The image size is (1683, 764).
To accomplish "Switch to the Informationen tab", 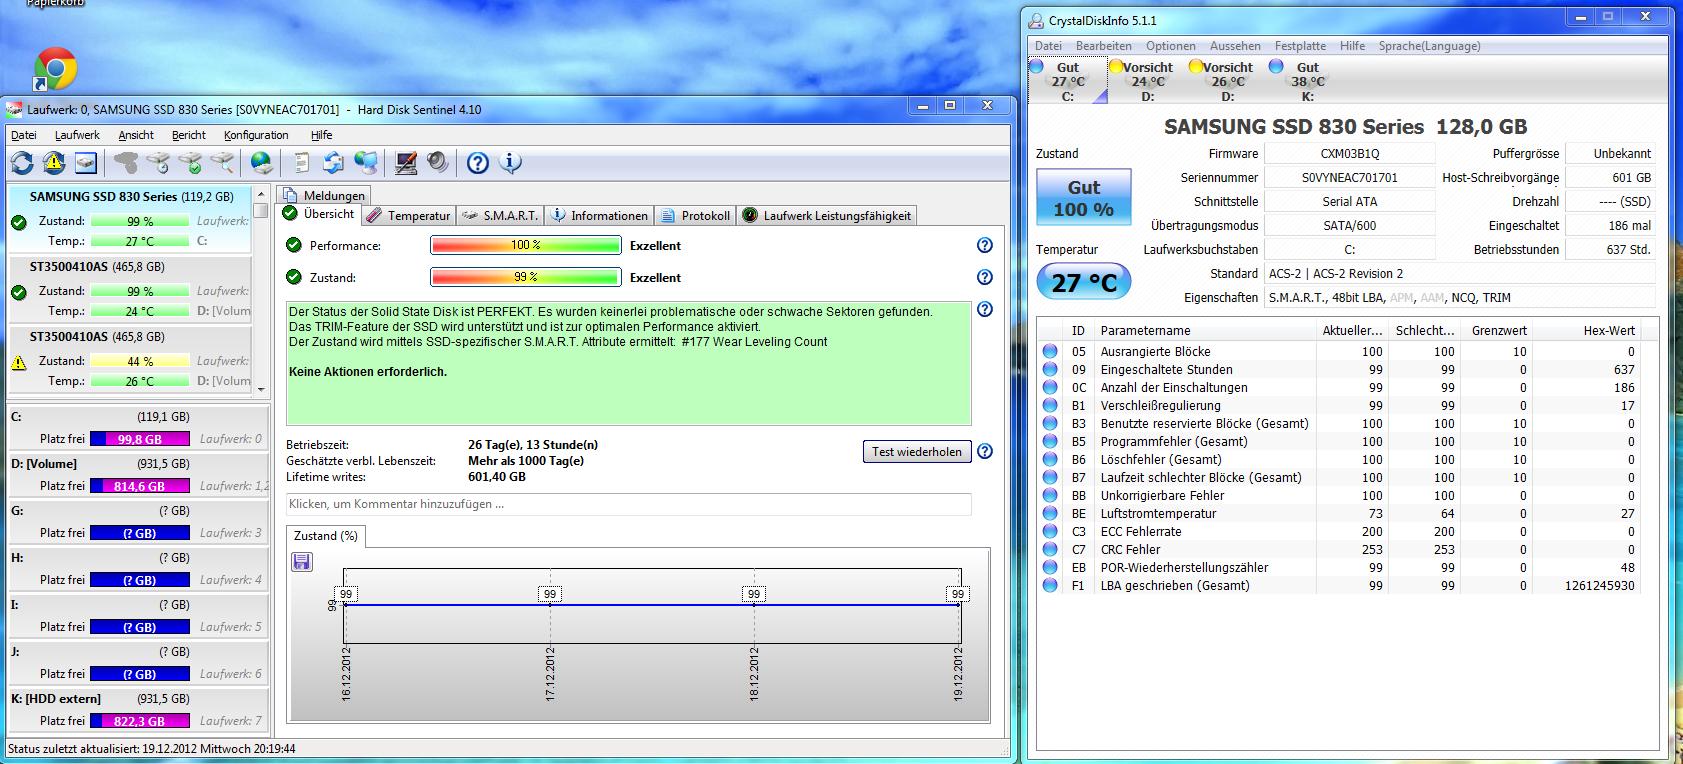I will (x=600, y=215).
